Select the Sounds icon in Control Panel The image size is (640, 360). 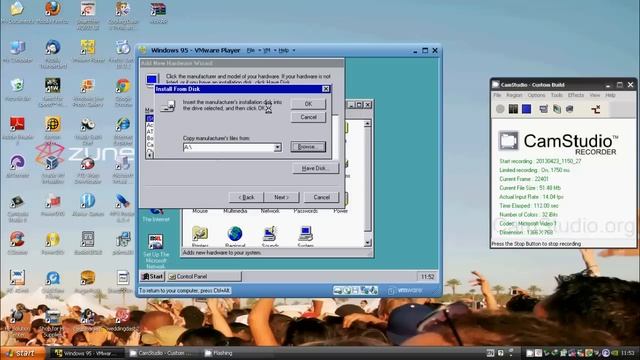click(270, 234)
